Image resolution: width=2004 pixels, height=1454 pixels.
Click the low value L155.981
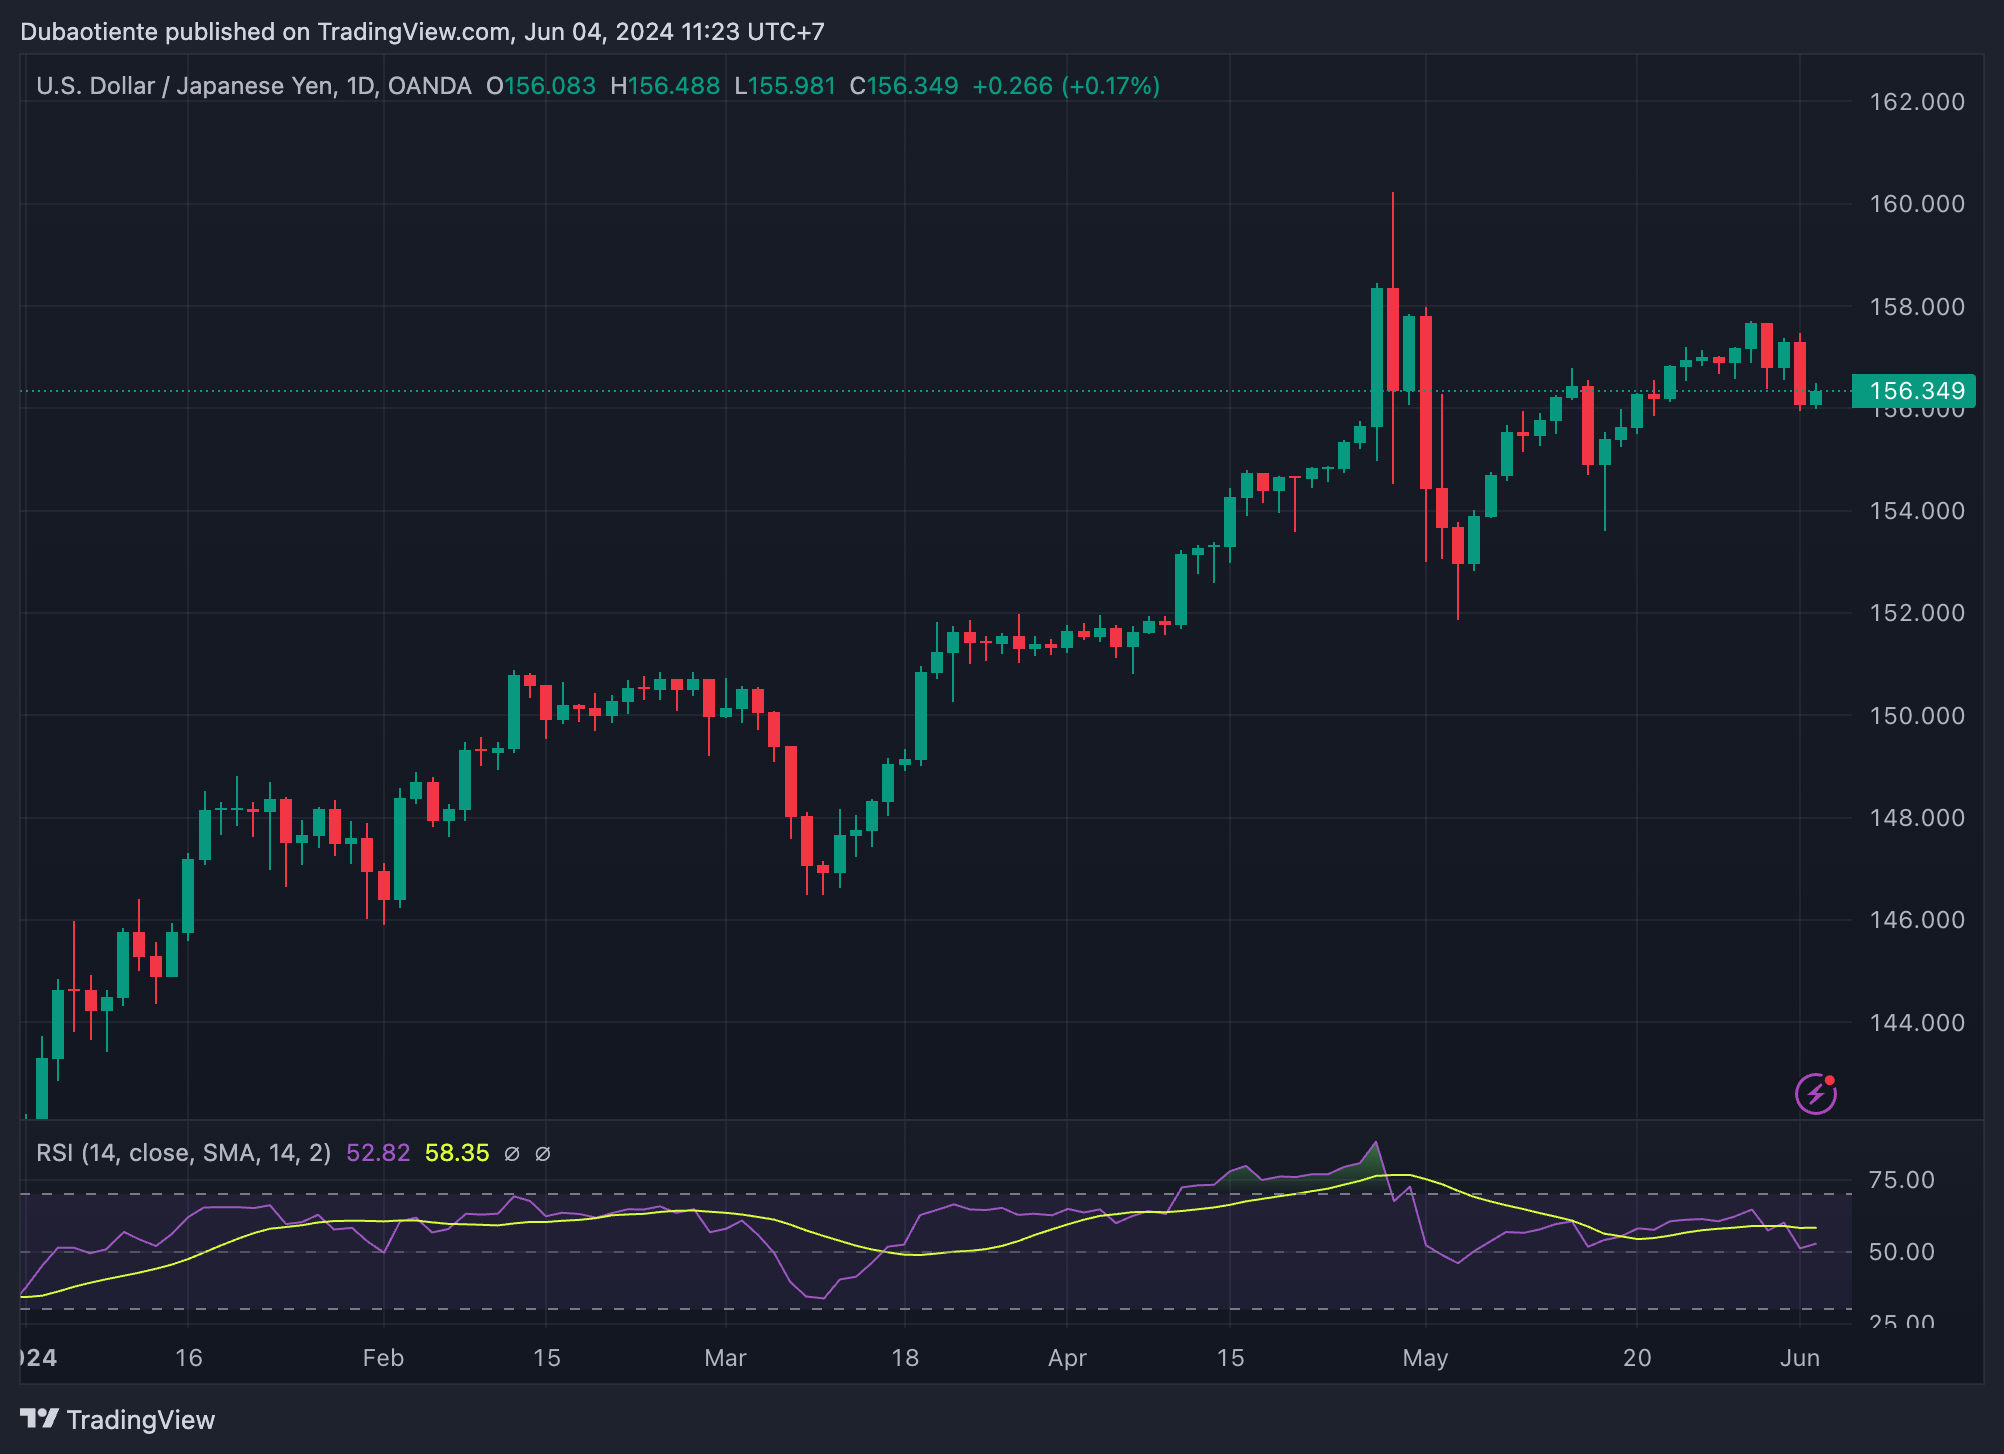coord(785,86)
